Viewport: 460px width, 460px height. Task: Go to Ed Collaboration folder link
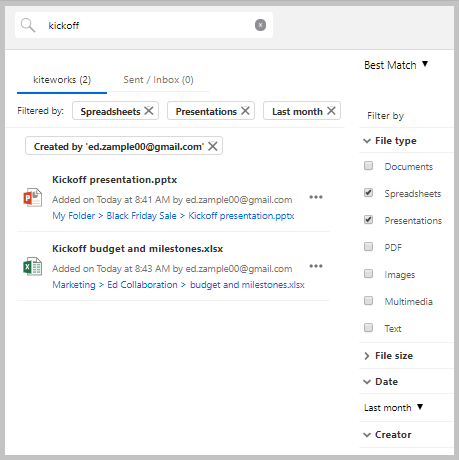pos(142,285)
